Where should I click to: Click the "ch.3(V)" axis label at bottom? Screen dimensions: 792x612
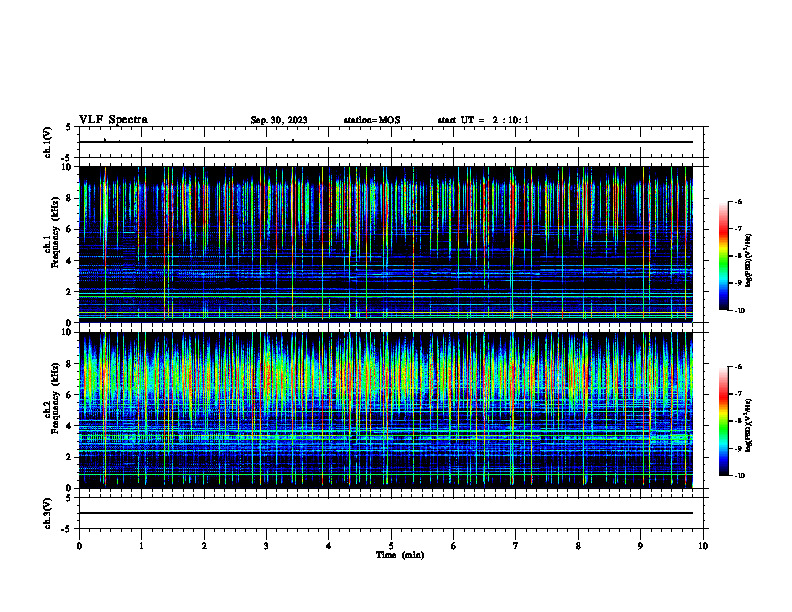tap(48, 513)
